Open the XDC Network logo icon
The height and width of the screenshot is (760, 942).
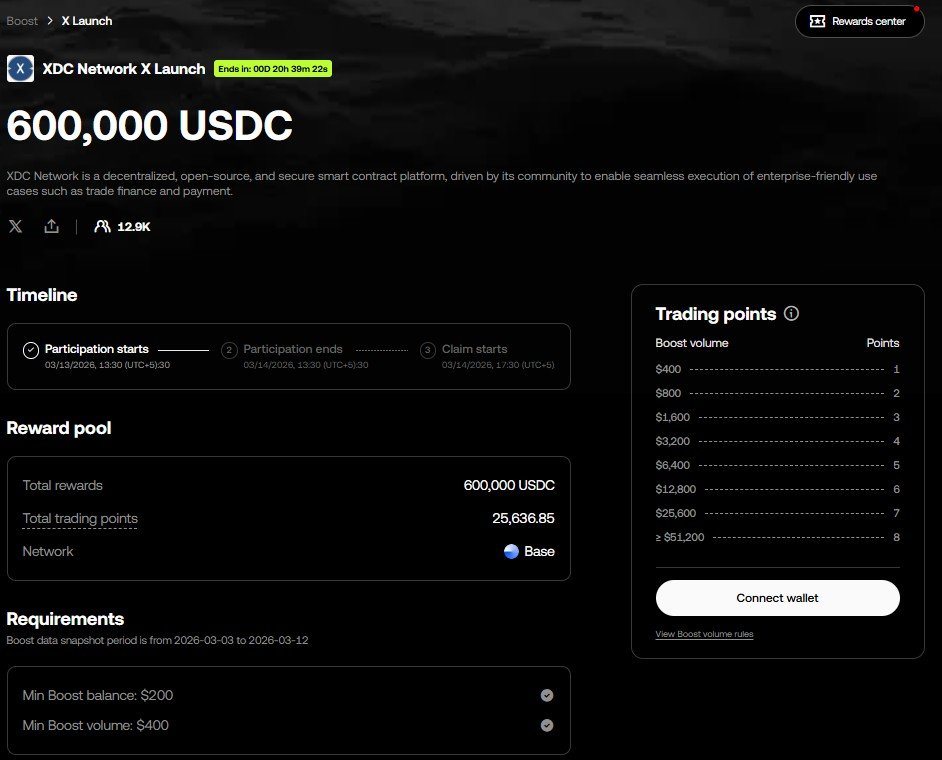pyautogui.click(x=20, y=68)
